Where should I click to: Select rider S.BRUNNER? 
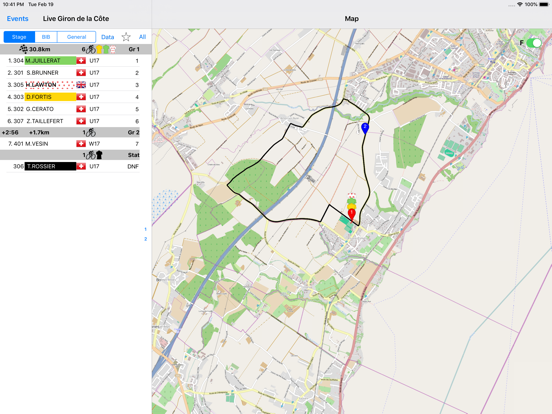(73, 73)
